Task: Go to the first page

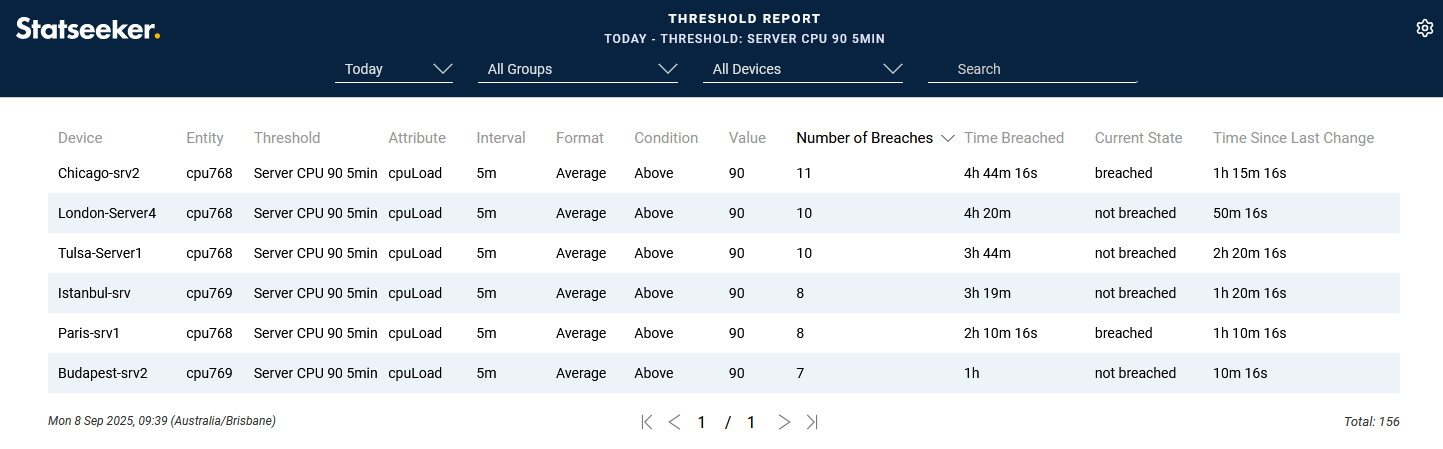Action: point(646,422)
